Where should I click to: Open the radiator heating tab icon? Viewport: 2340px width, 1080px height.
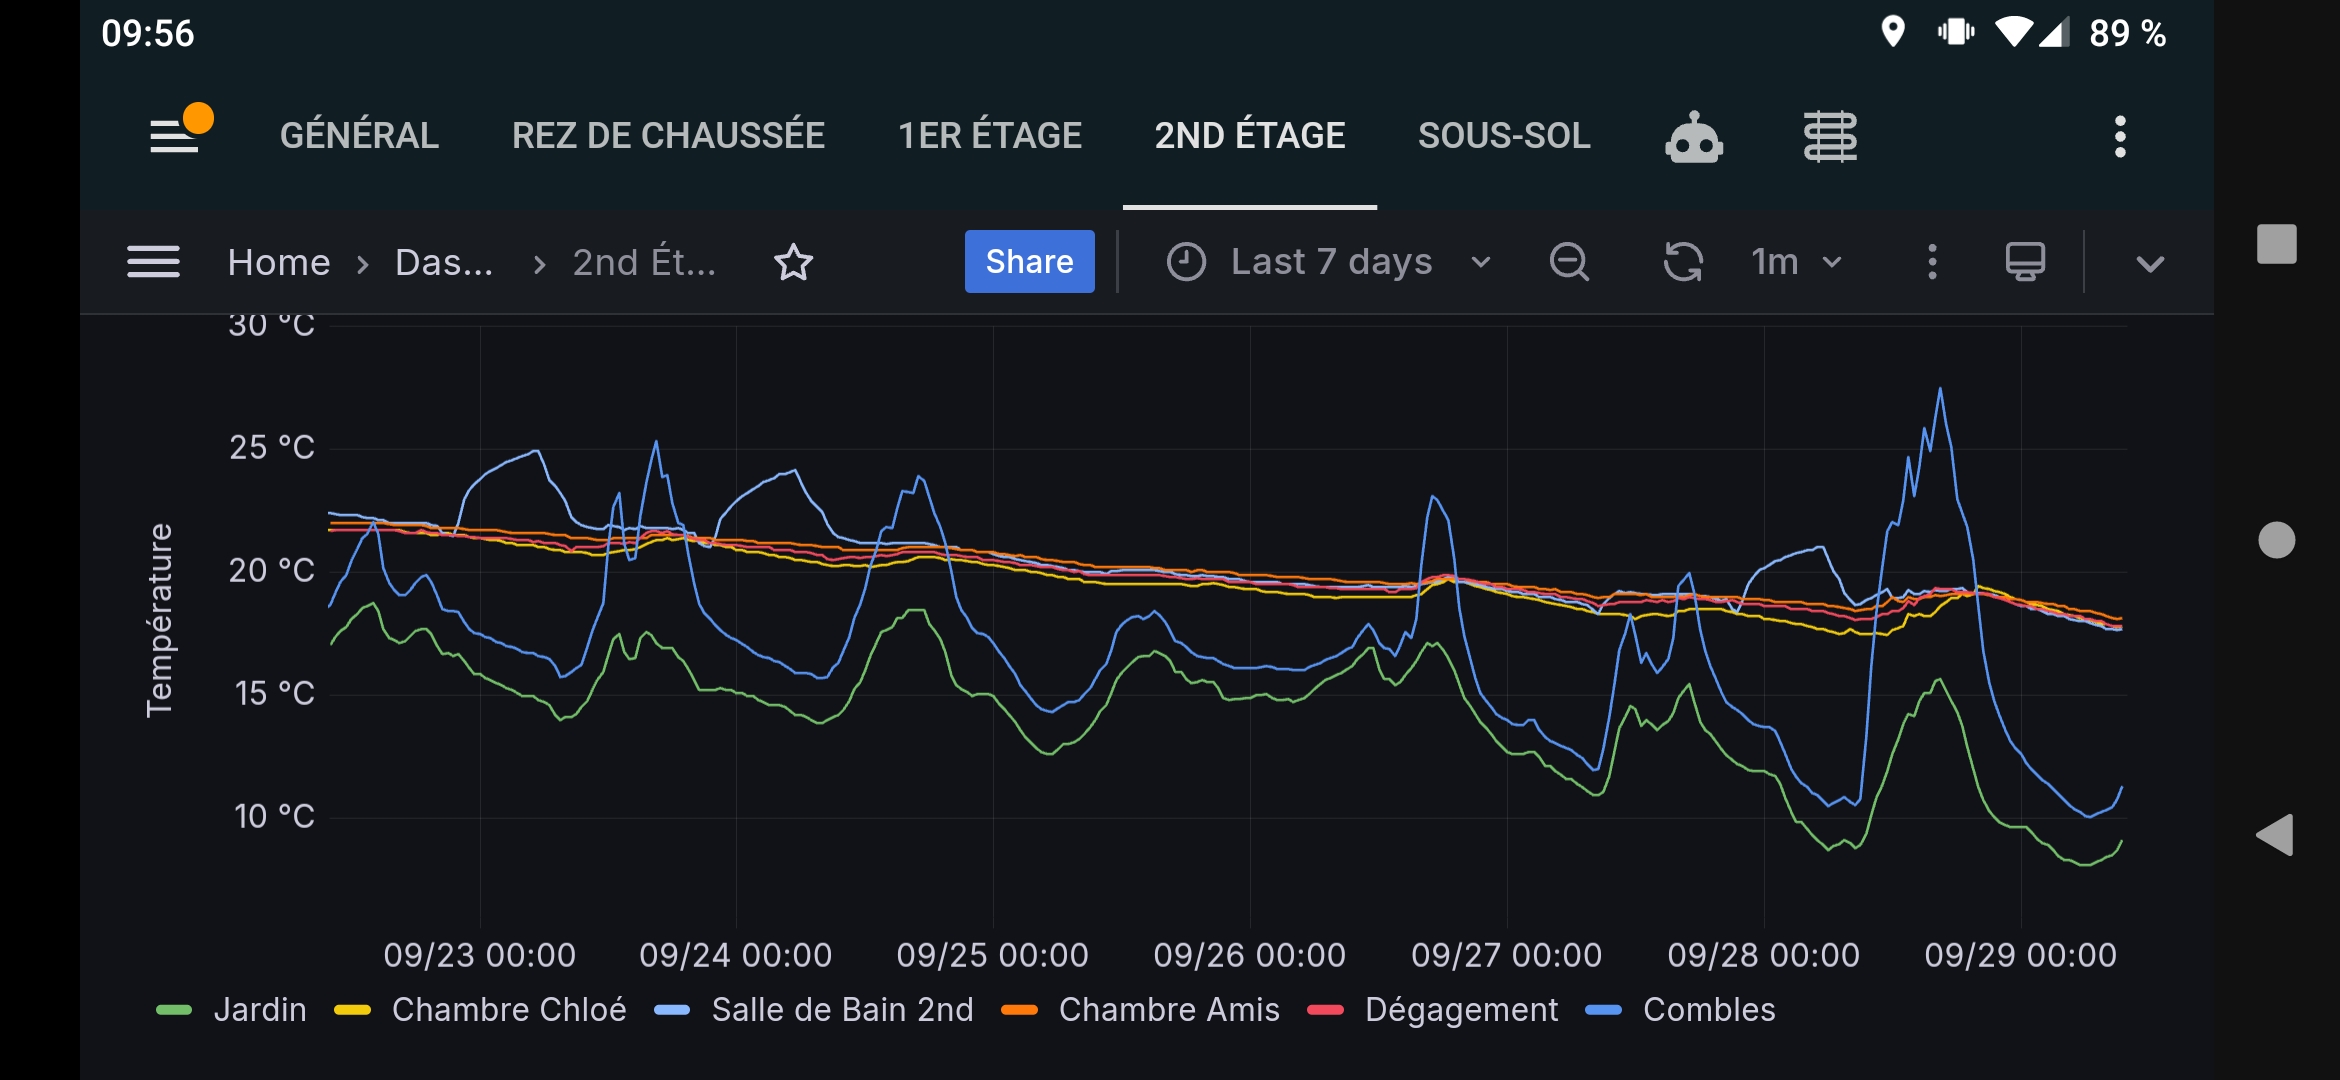1830,136
